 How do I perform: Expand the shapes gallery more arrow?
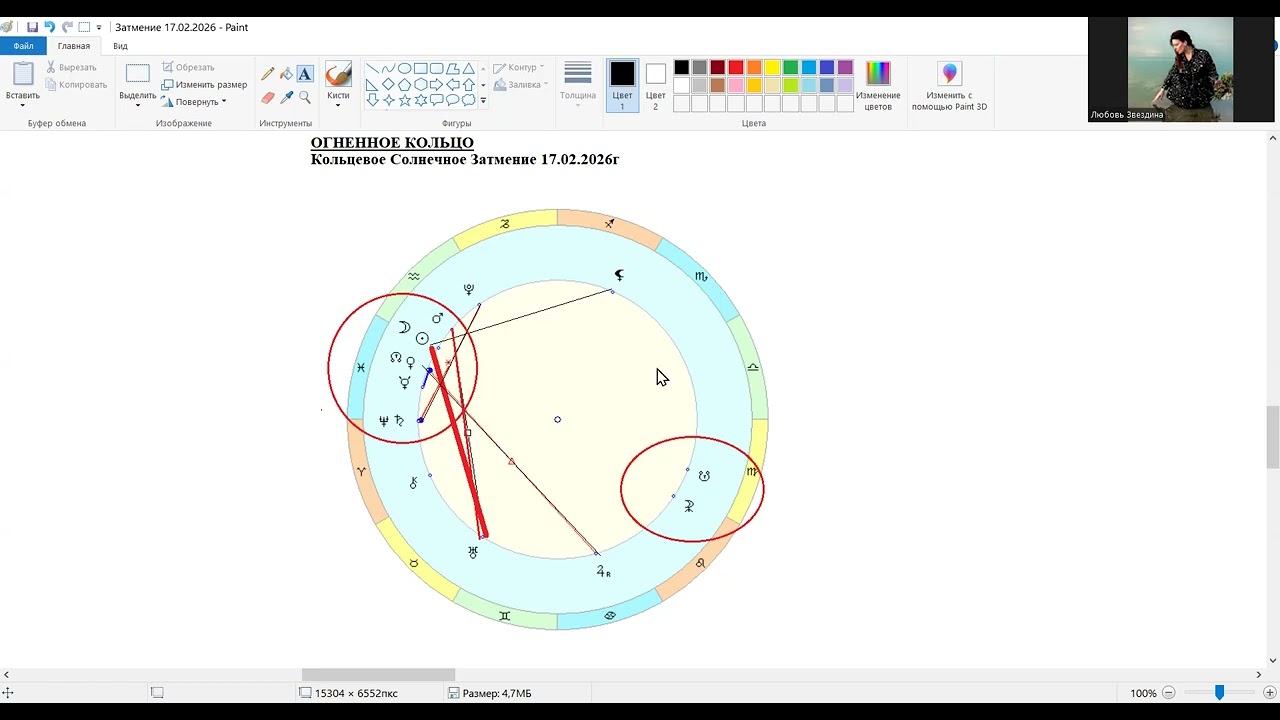click(x=483, y=100)
